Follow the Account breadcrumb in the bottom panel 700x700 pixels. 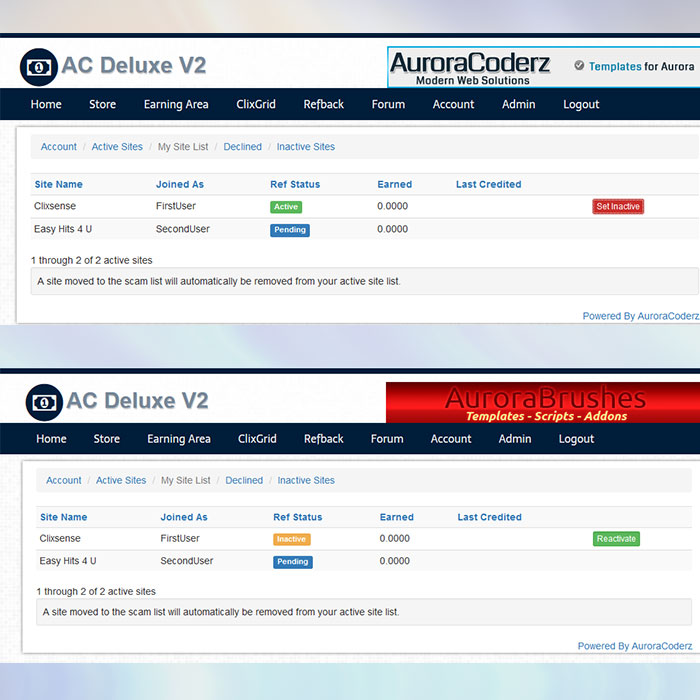pos(64,480)
